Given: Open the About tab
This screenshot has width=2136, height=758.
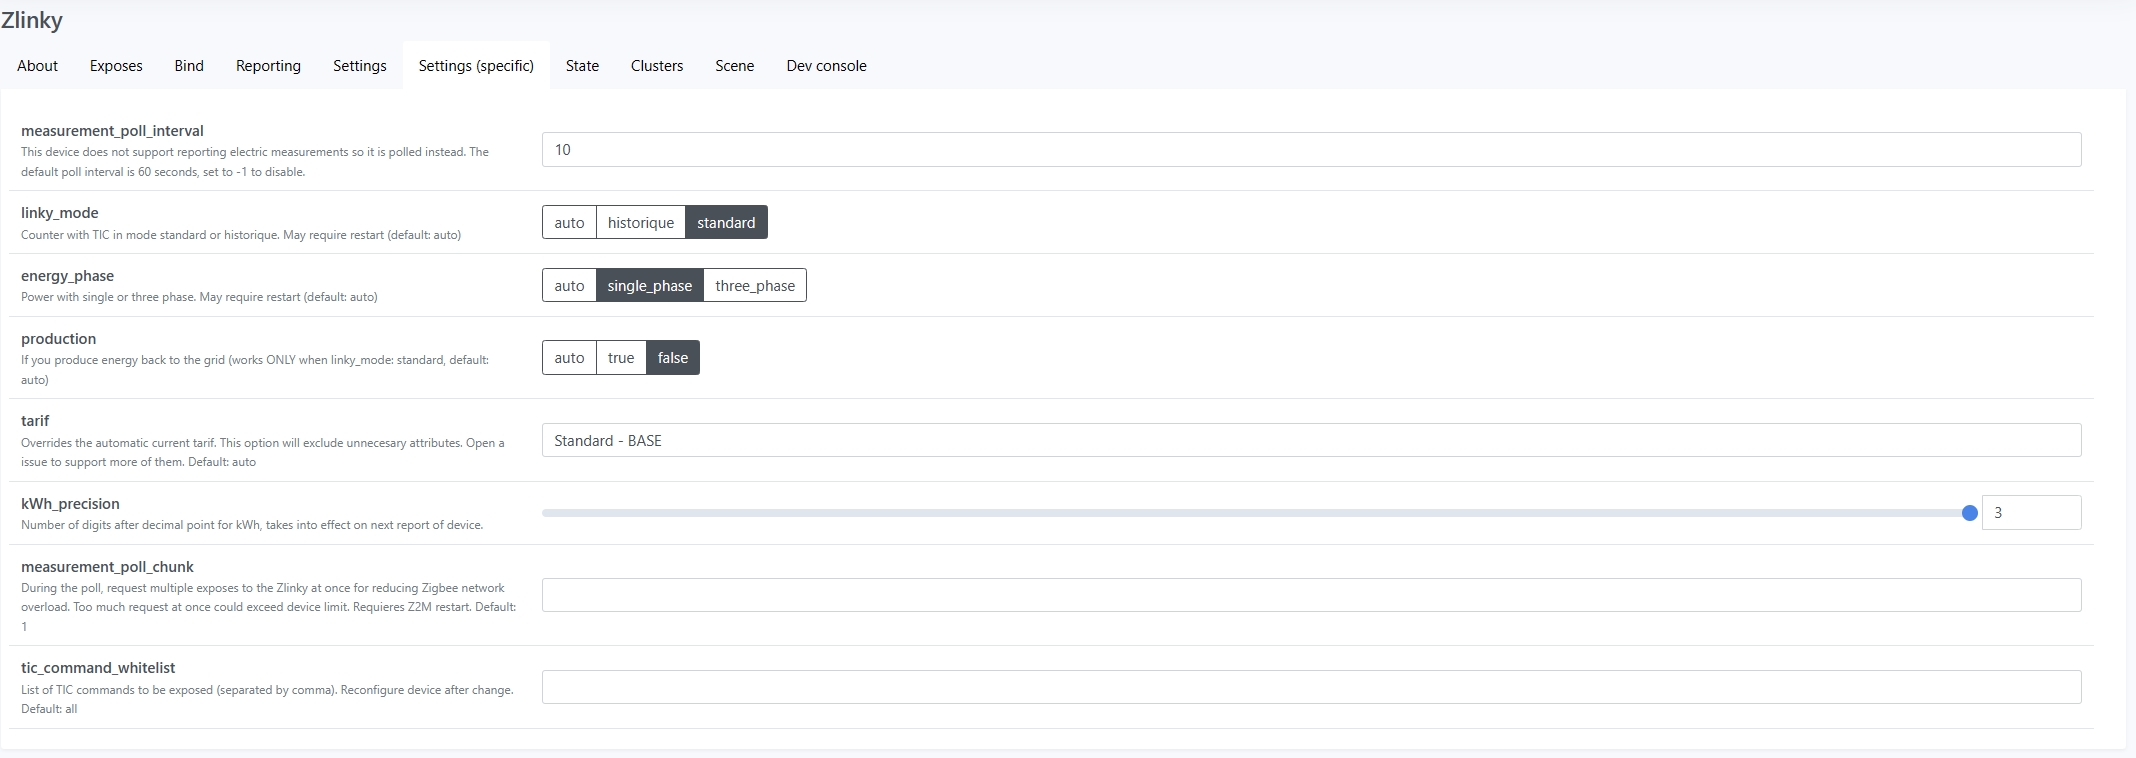Looking at the screenshot, I should point(37,66).
